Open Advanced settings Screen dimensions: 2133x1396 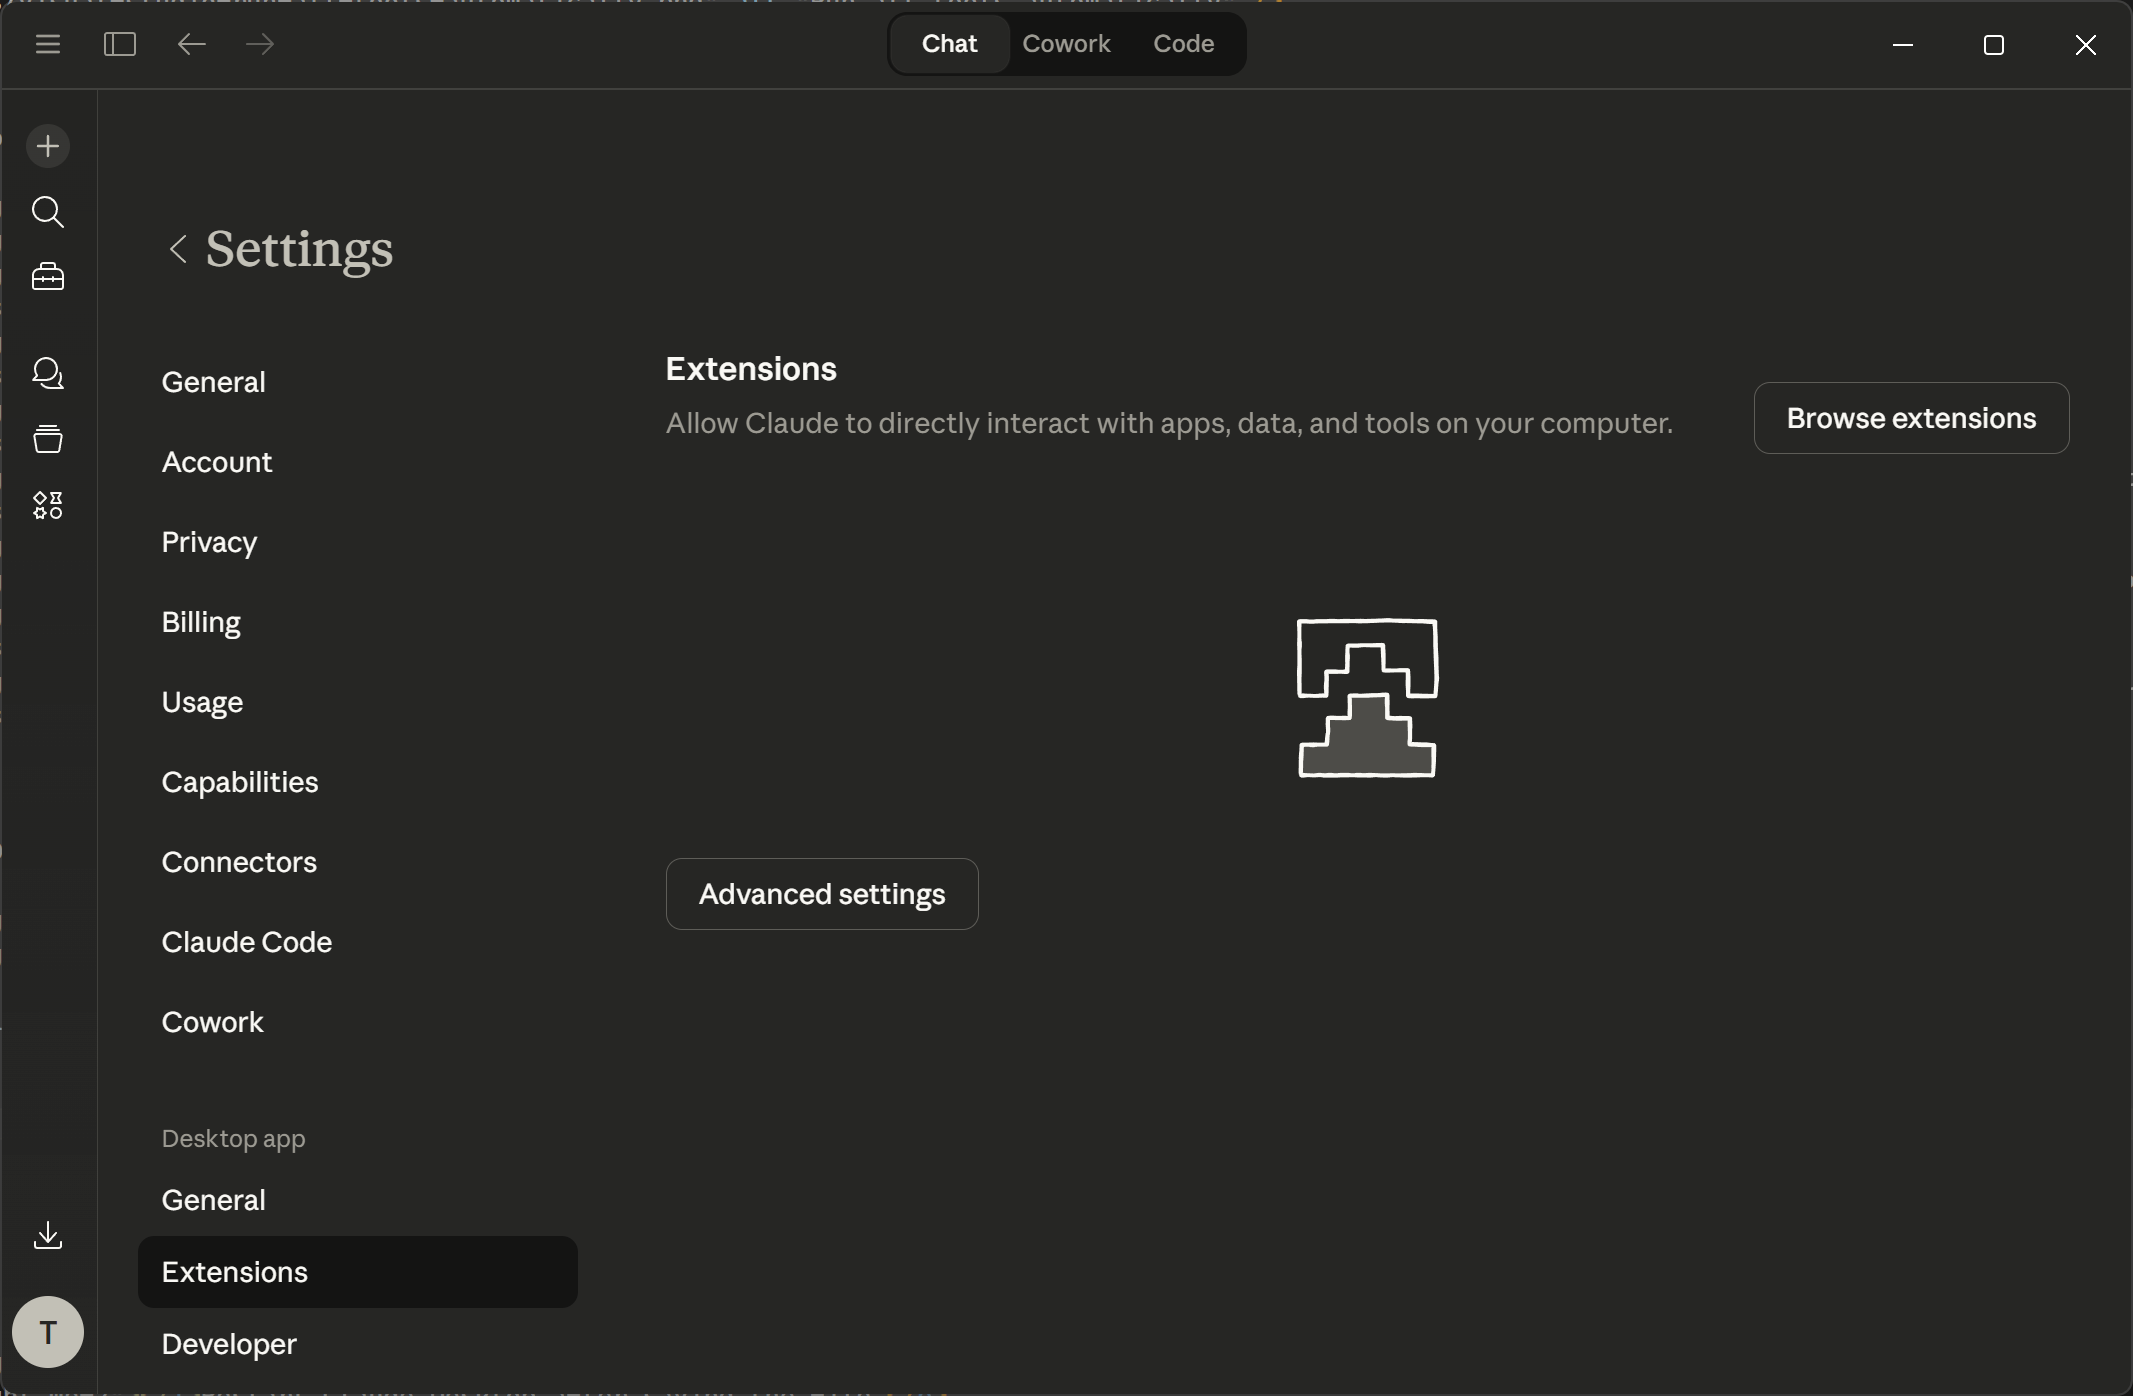821,893
